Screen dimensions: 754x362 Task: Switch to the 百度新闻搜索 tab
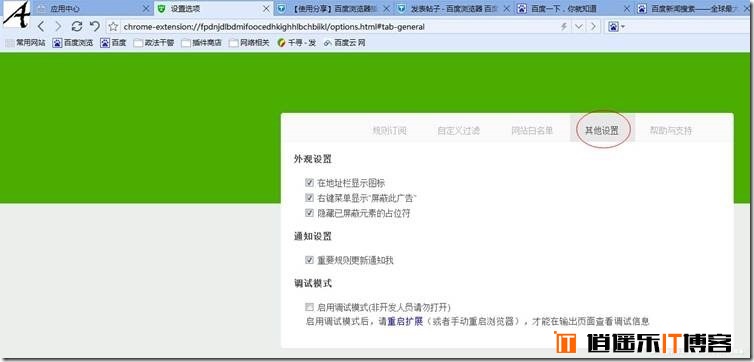click(693, 9)
